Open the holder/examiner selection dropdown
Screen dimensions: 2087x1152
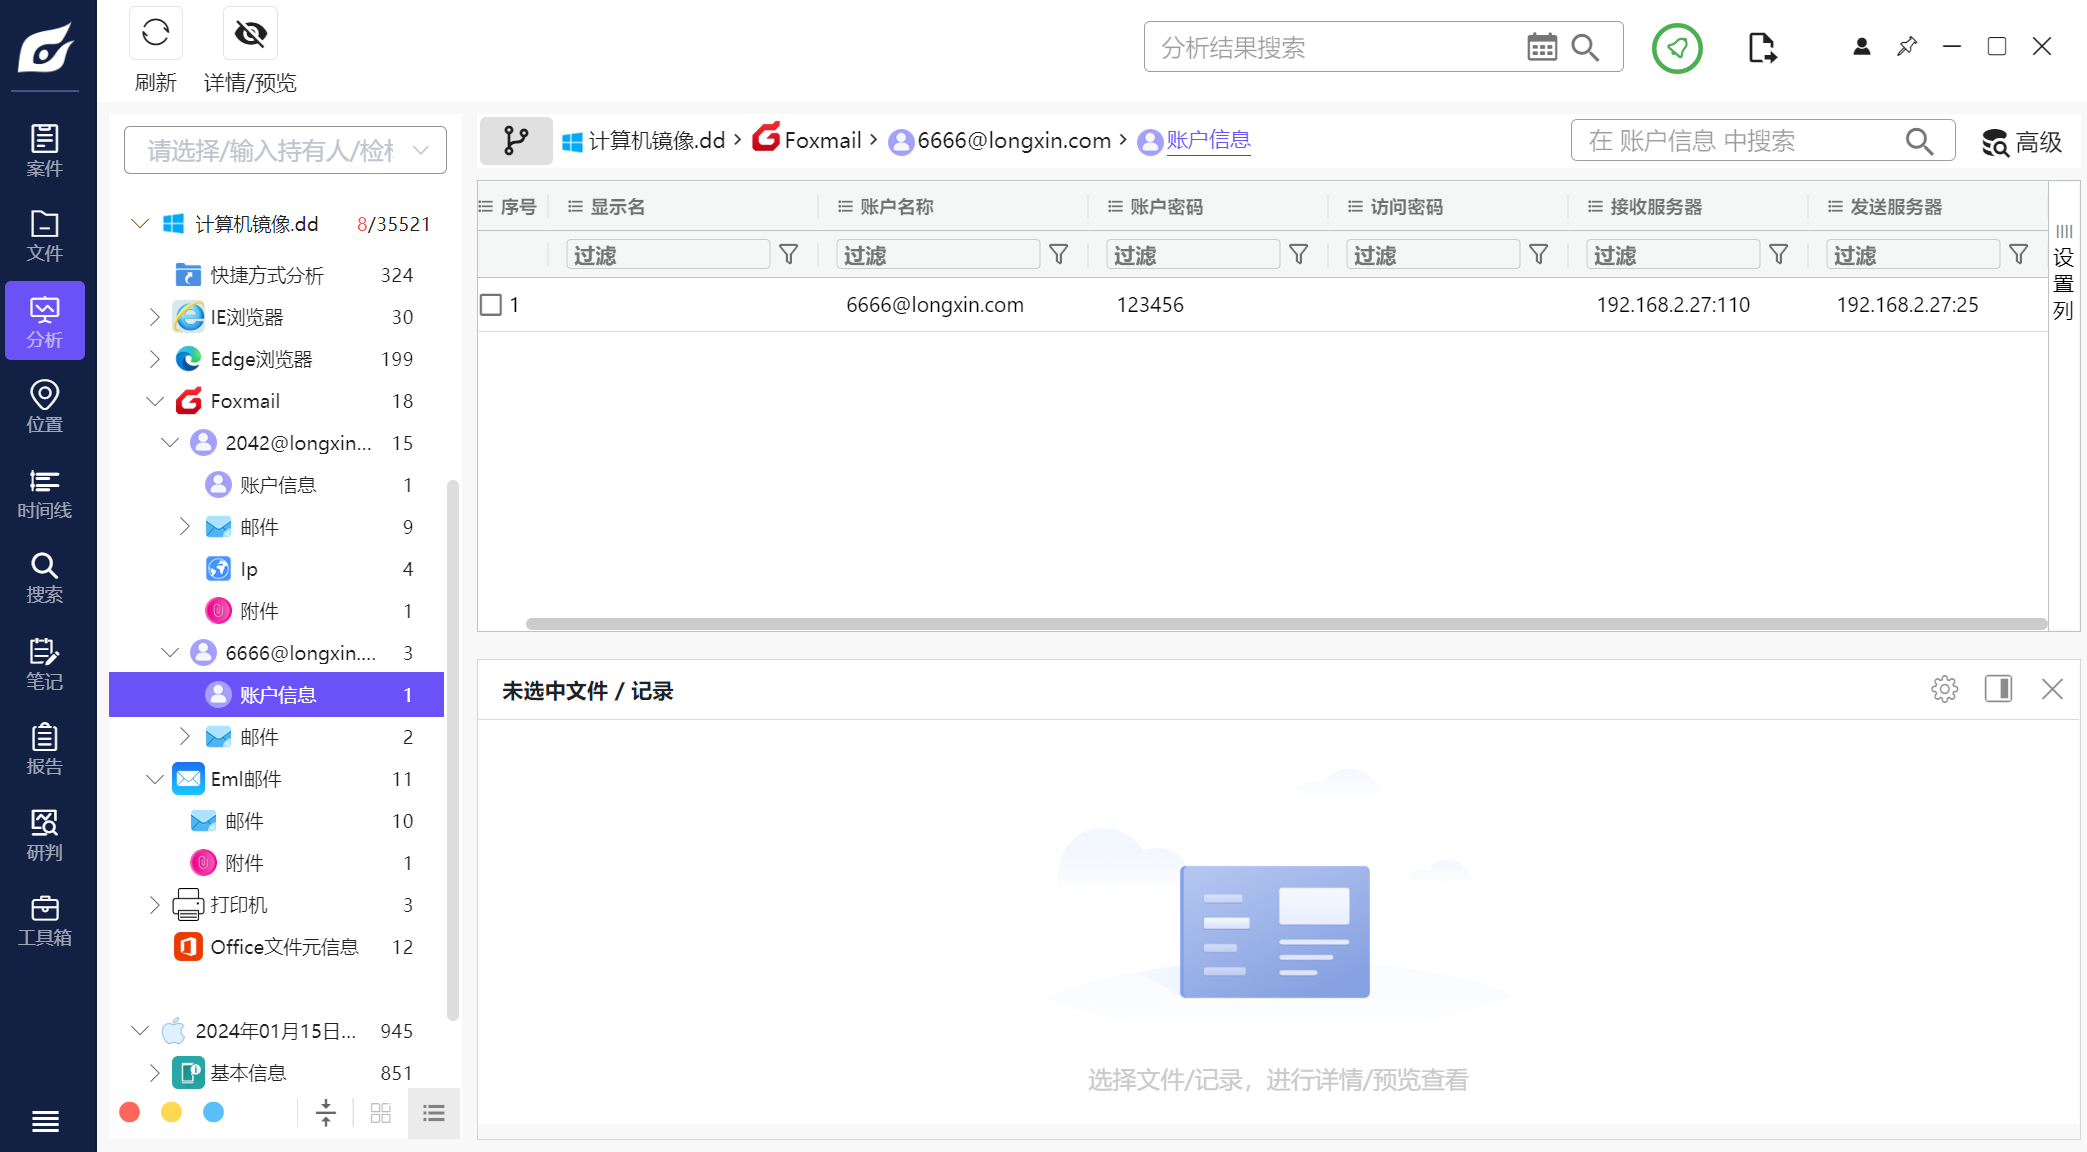pyautogui.click(x=285, y=151)
